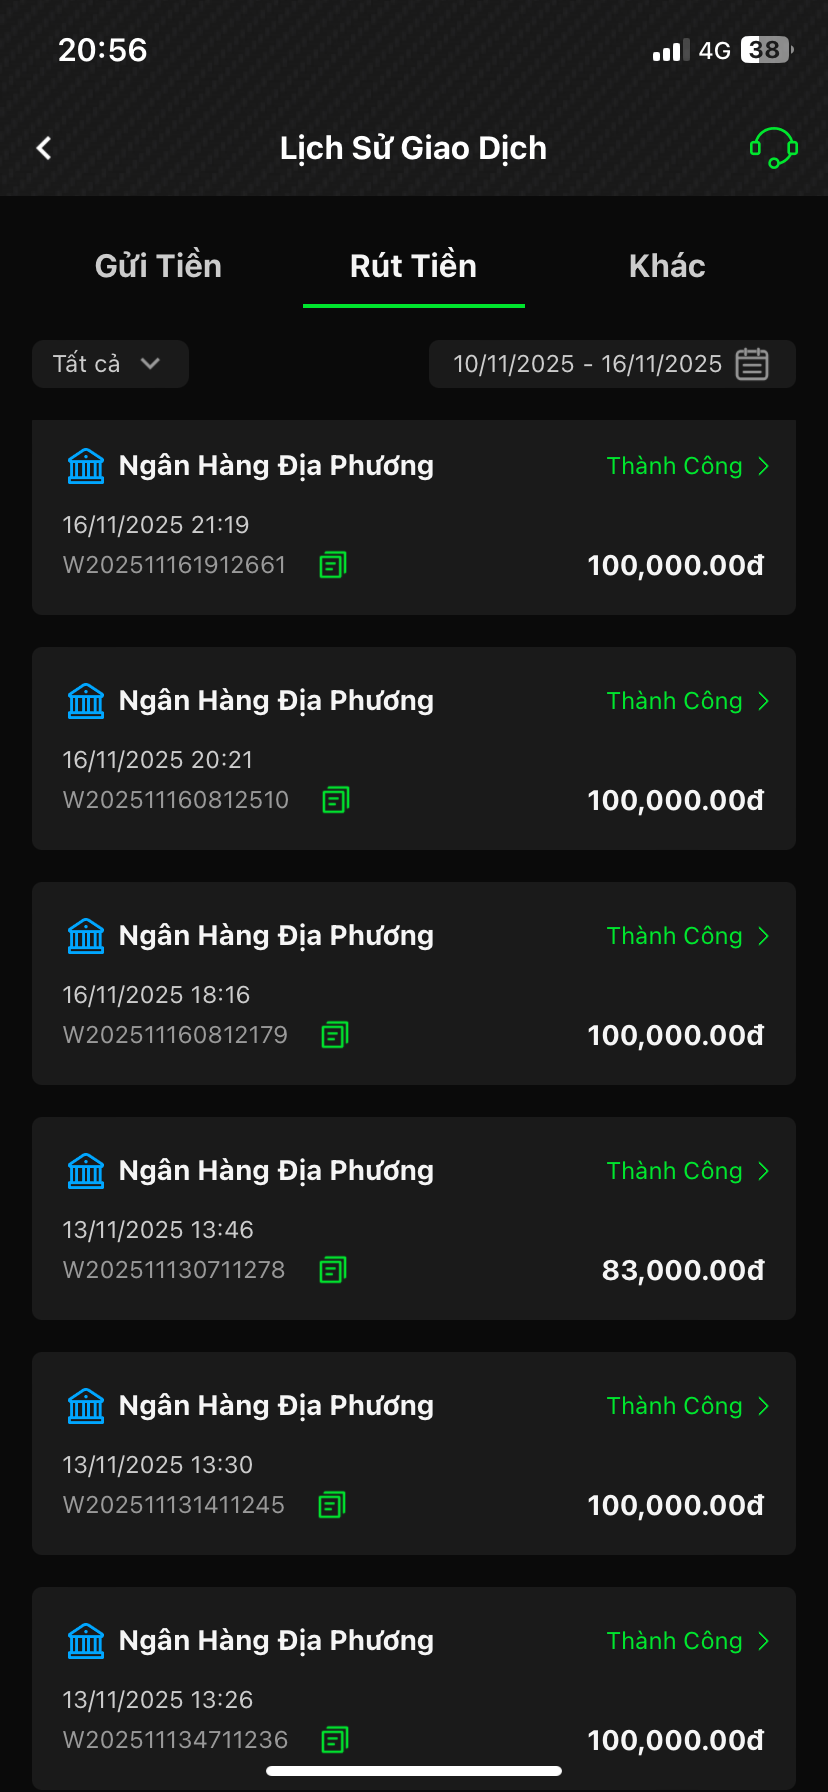Copy transaction ID W202511160812179
Screen dimensions: 828x1792
(x=334, y=1035)
